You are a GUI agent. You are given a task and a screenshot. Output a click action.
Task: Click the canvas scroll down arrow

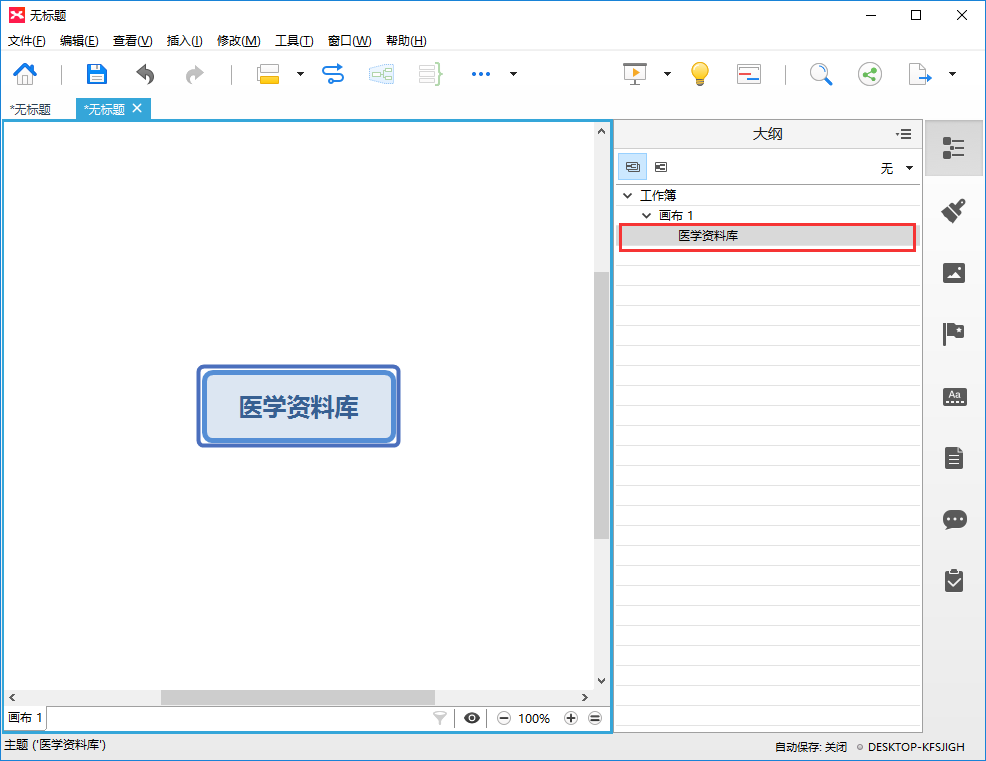[x=601, y=680]
